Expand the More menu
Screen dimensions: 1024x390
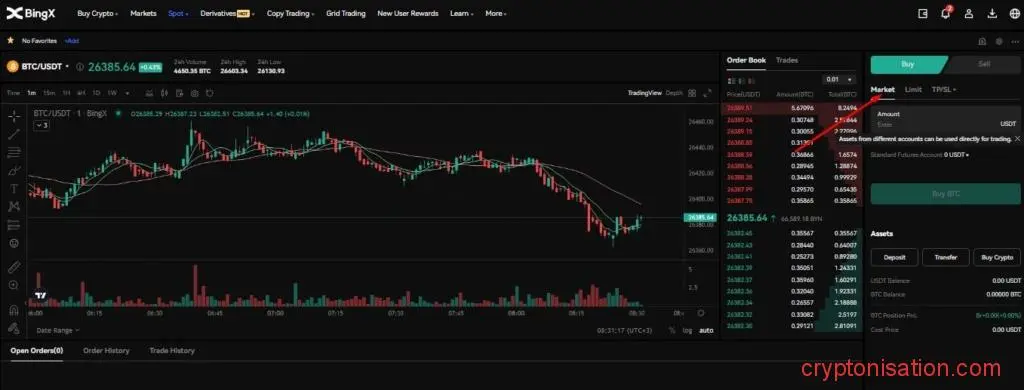click(496, 13)
